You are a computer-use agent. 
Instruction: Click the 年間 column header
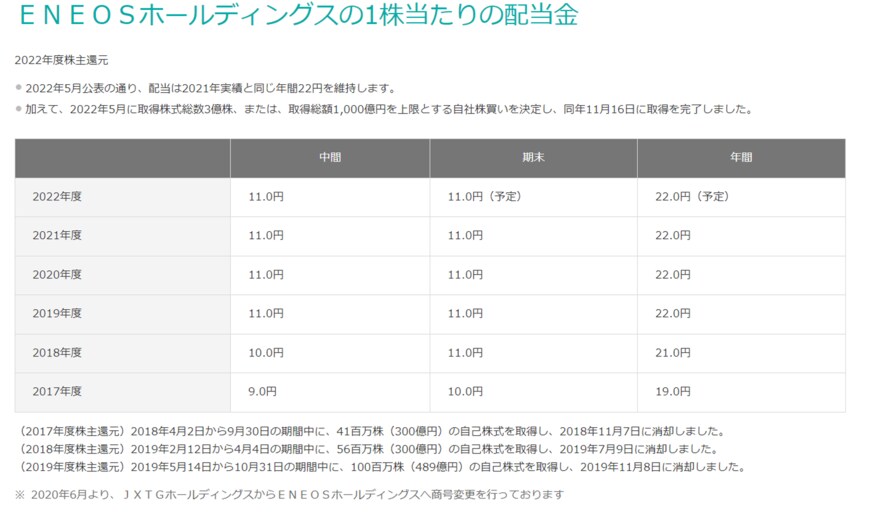tap(741, 158)
